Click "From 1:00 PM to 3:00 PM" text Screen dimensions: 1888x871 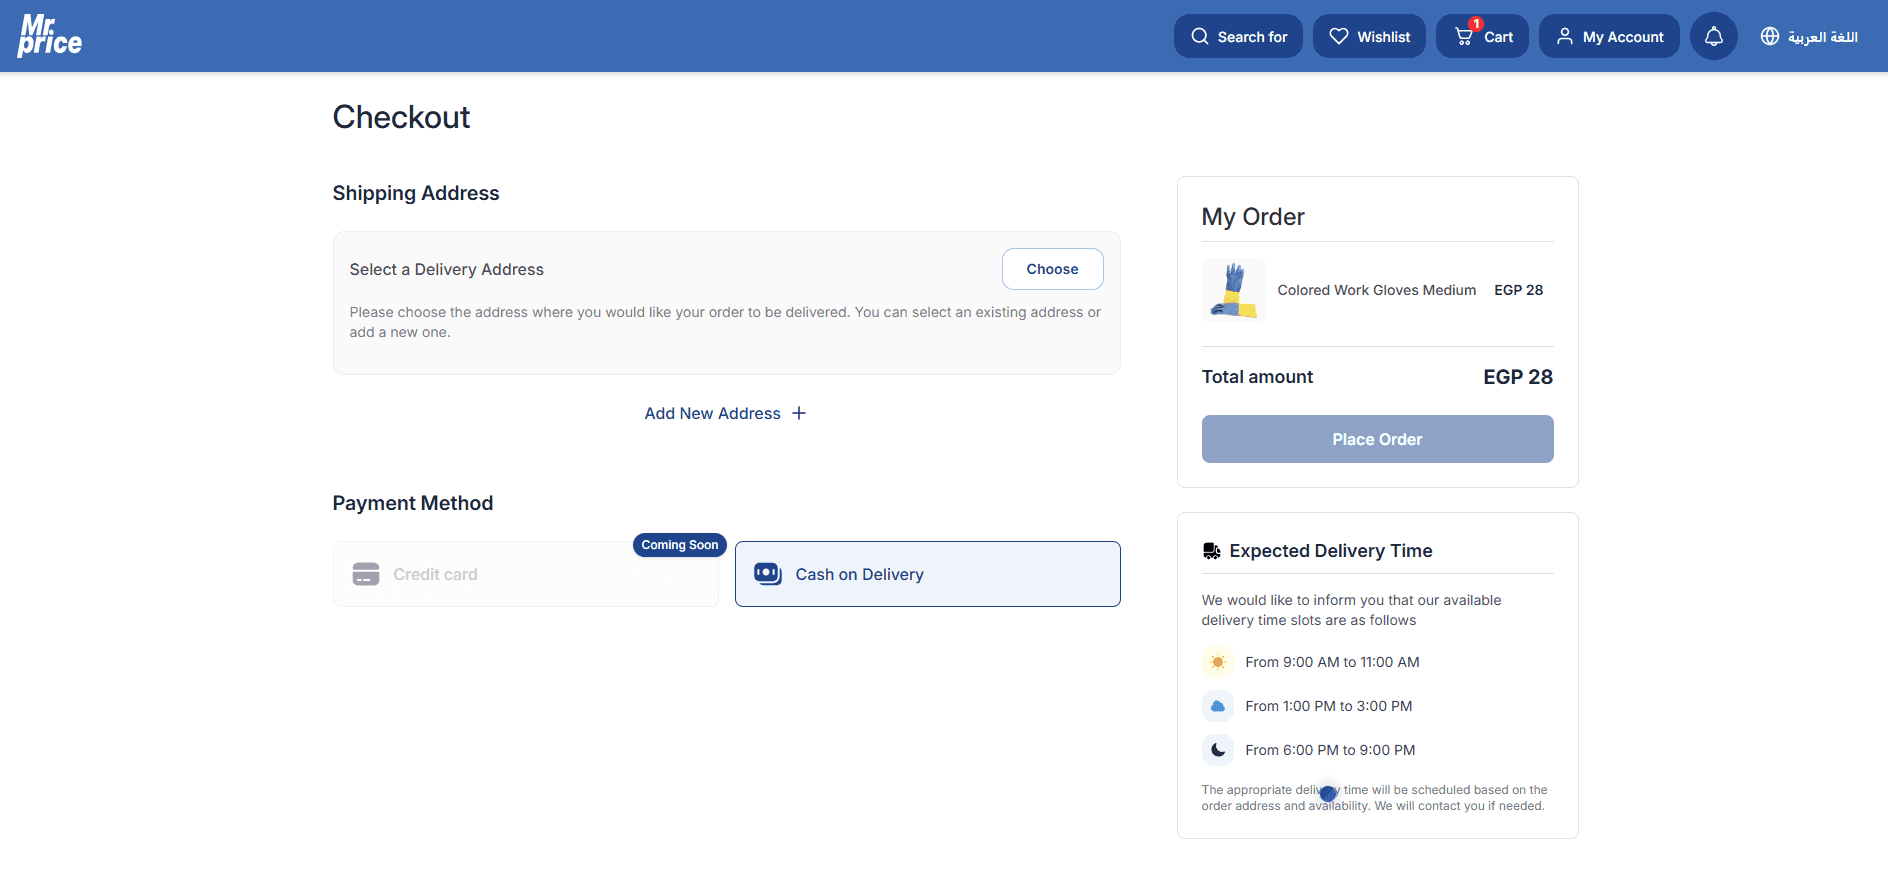1328,706
